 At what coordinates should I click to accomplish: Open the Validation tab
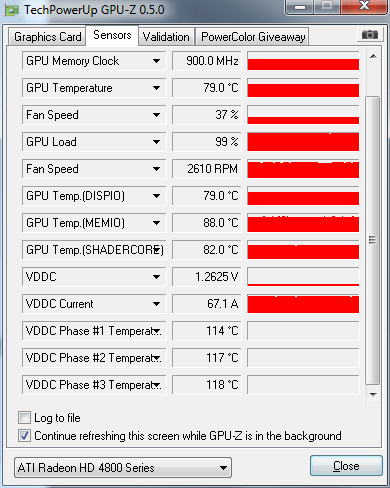166,37
